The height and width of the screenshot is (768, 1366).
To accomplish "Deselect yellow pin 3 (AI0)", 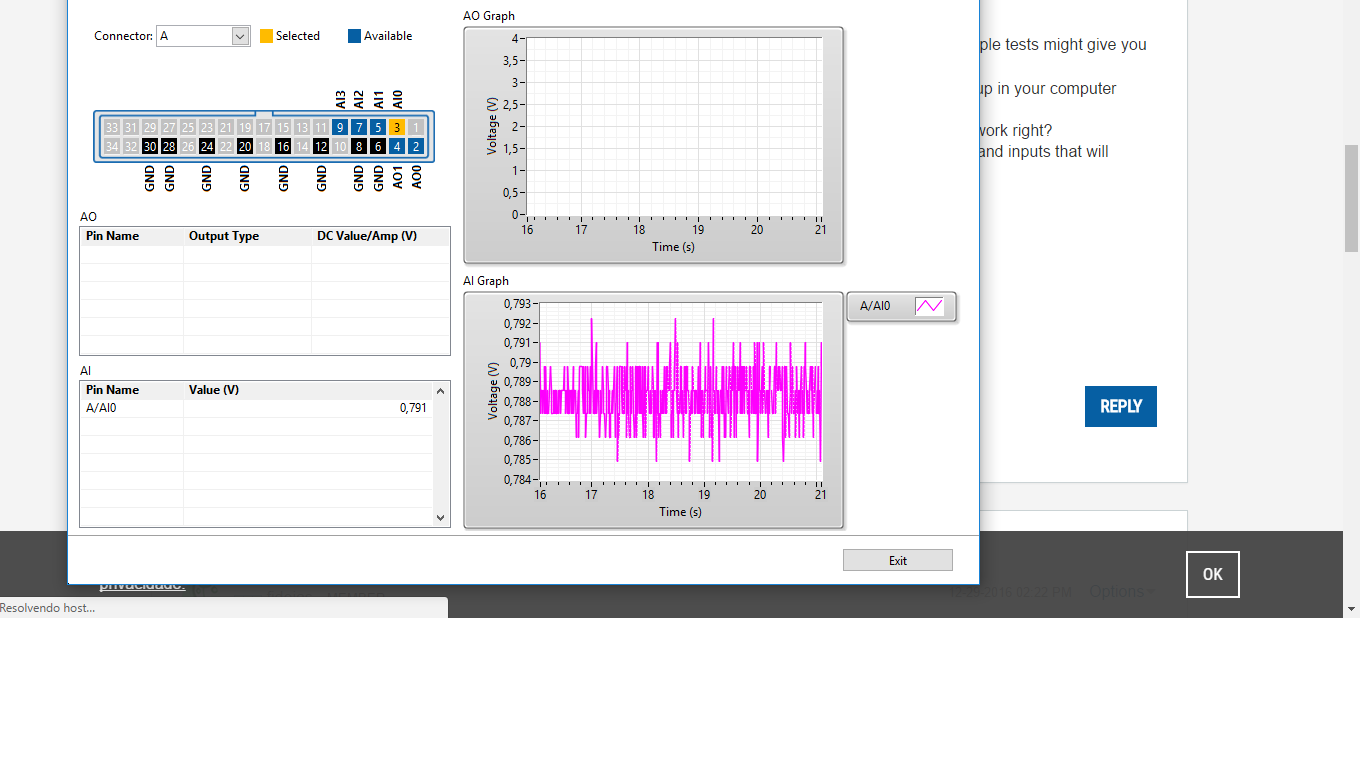I will (x=397, y=127).
